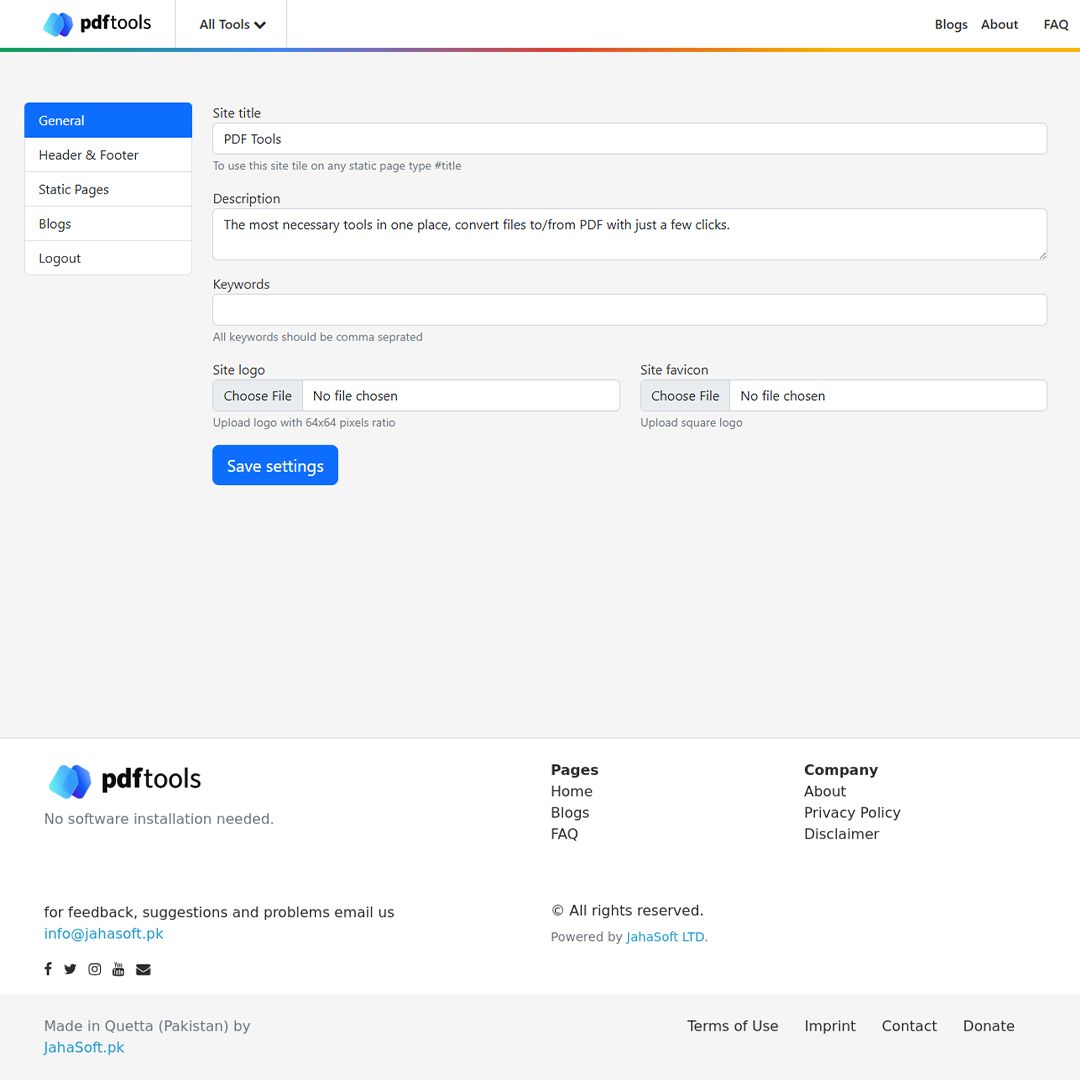This screenshot has width=1080, height=1080.
Task: Click Logout in the sidebar
Action: pos(108,258)
